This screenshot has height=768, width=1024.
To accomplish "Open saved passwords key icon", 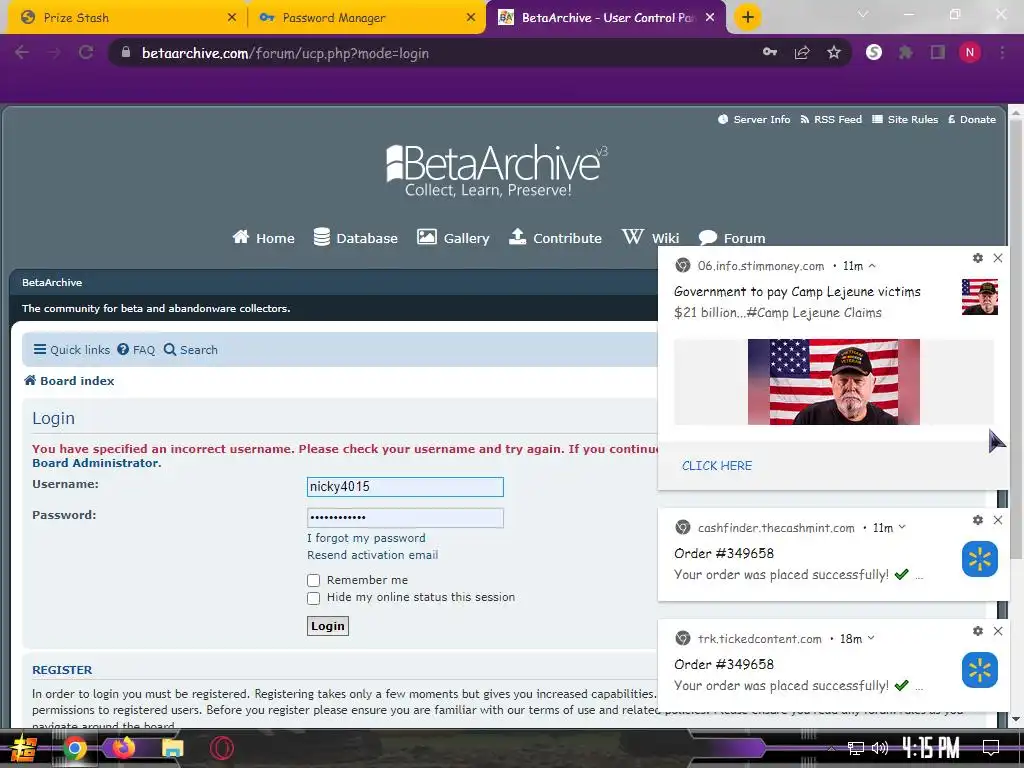I will pos(770,52).
